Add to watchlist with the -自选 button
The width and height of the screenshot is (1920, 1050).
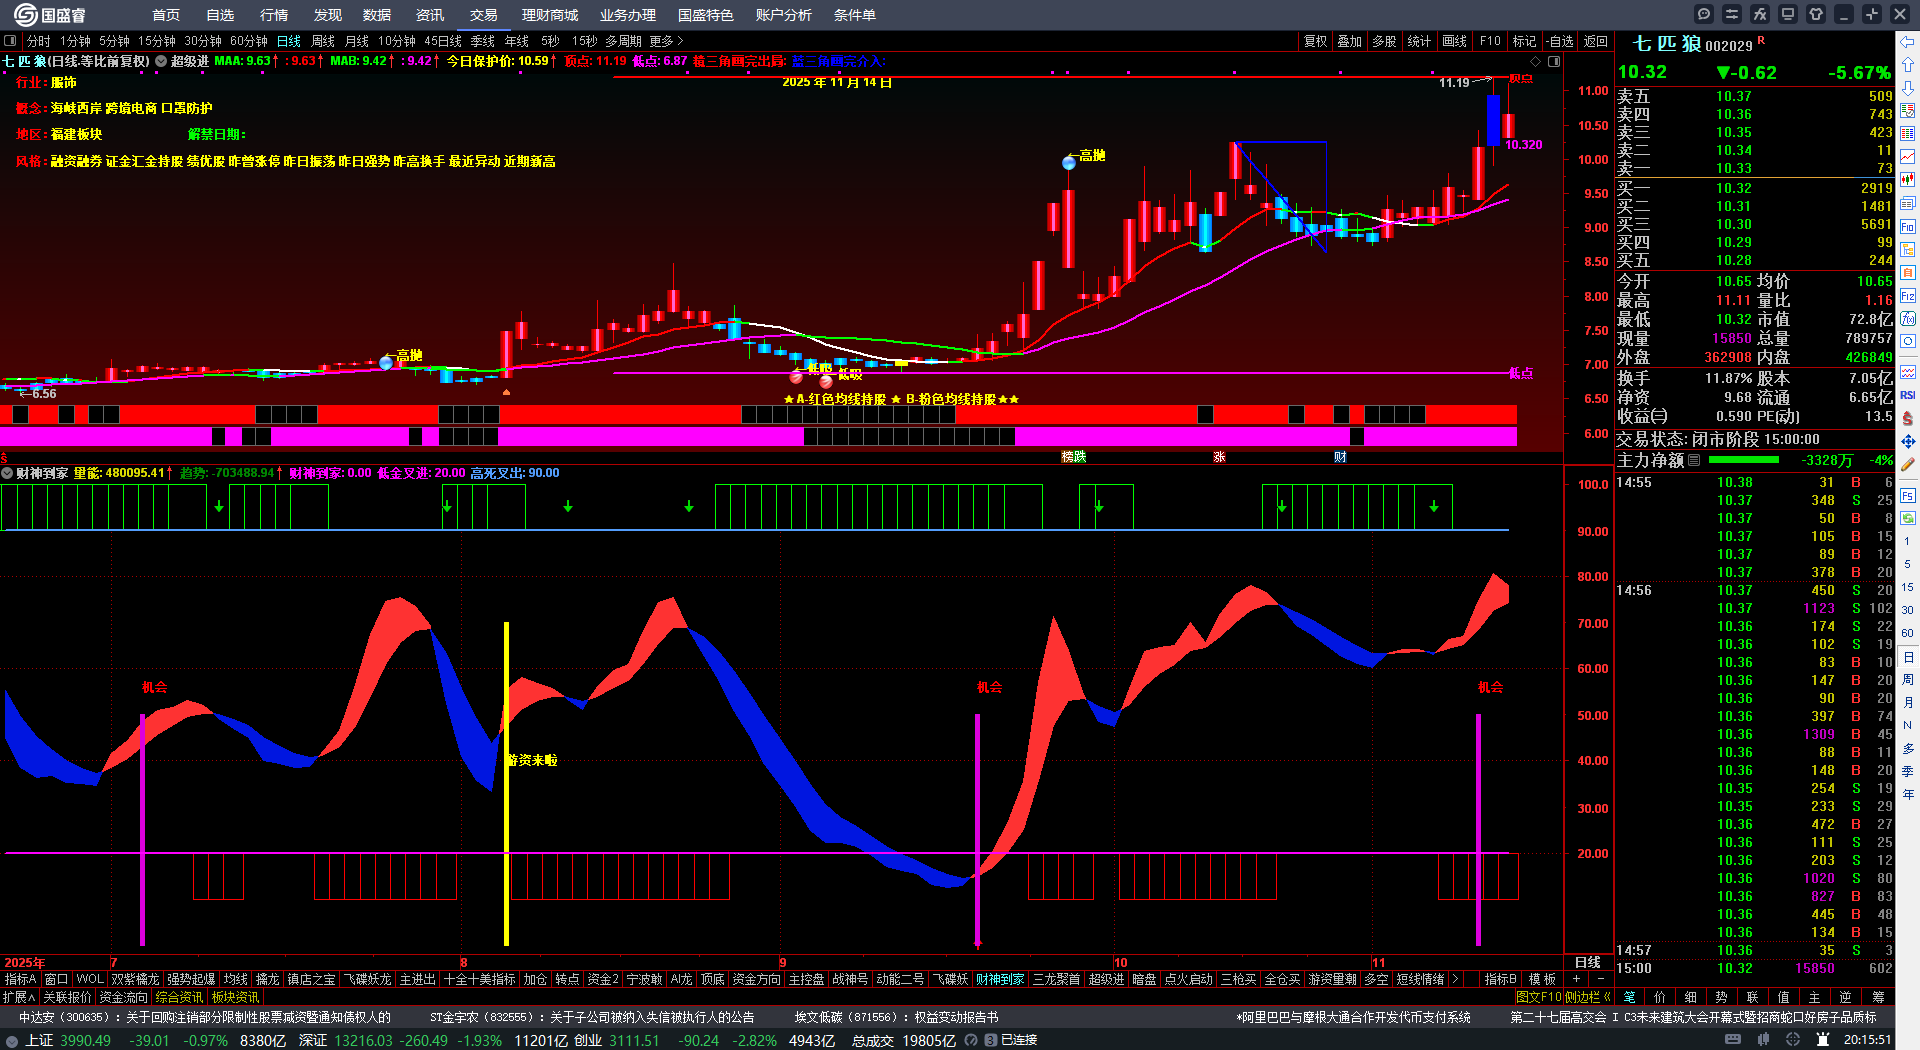click(x=1560, y=41)
